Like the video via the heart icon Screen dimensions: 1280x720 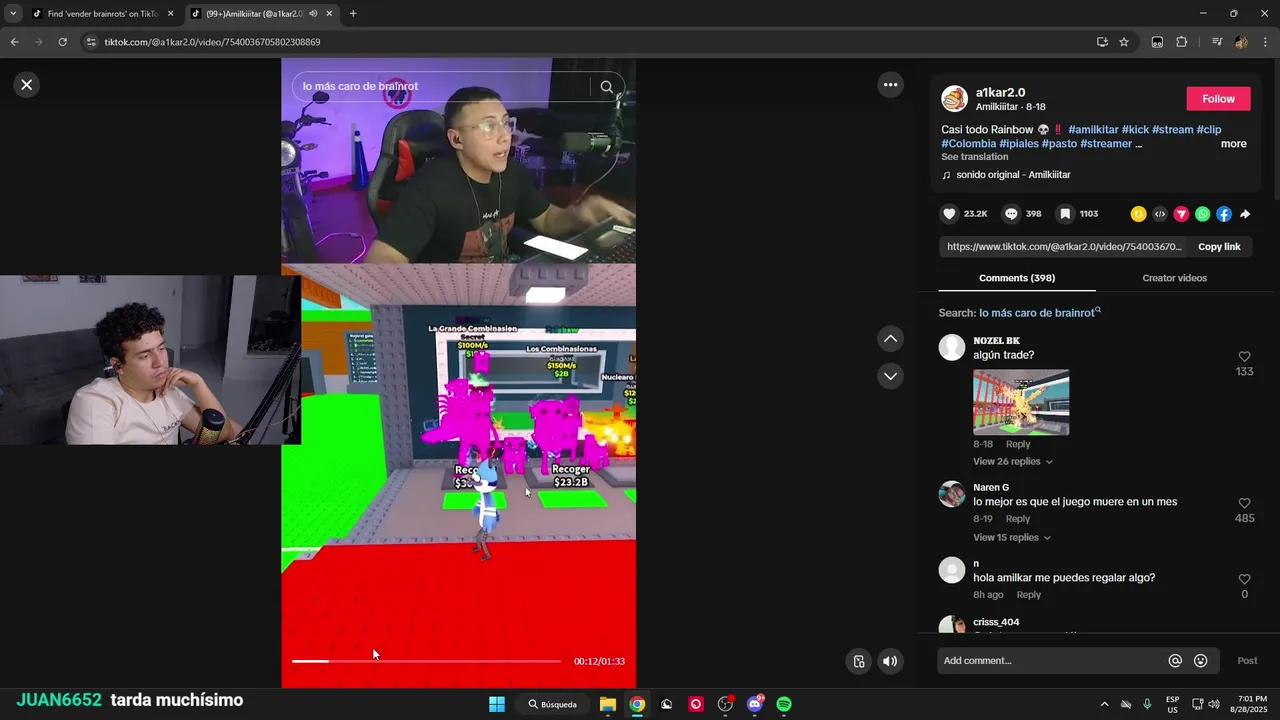click(949, 214)
